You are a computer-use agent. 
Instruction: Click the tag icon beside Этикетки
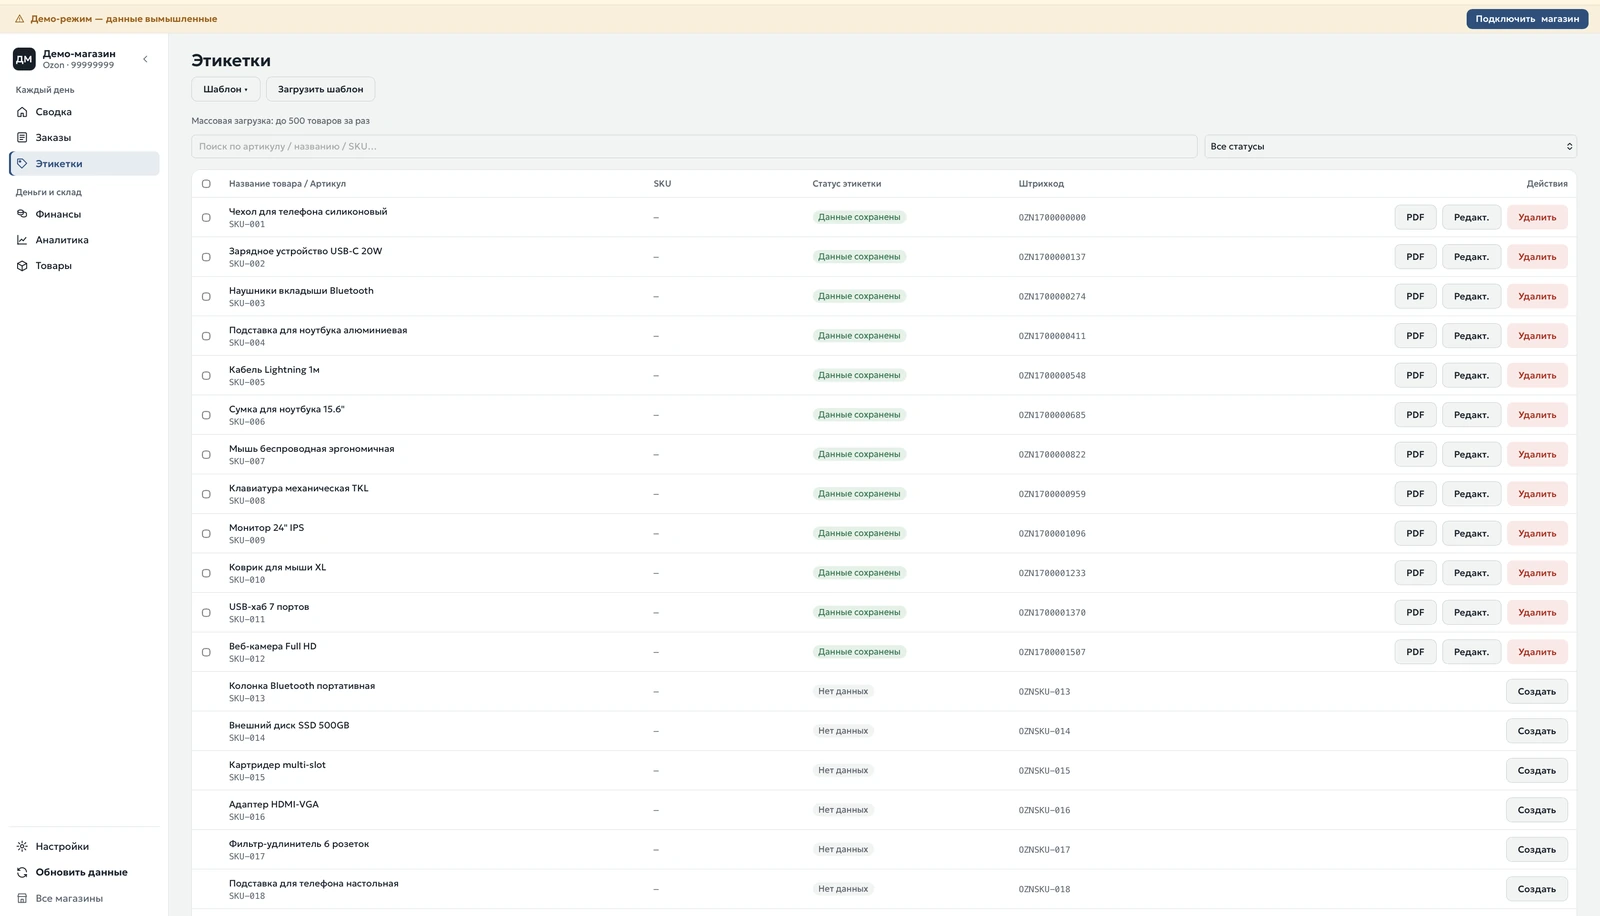(22, 164)
